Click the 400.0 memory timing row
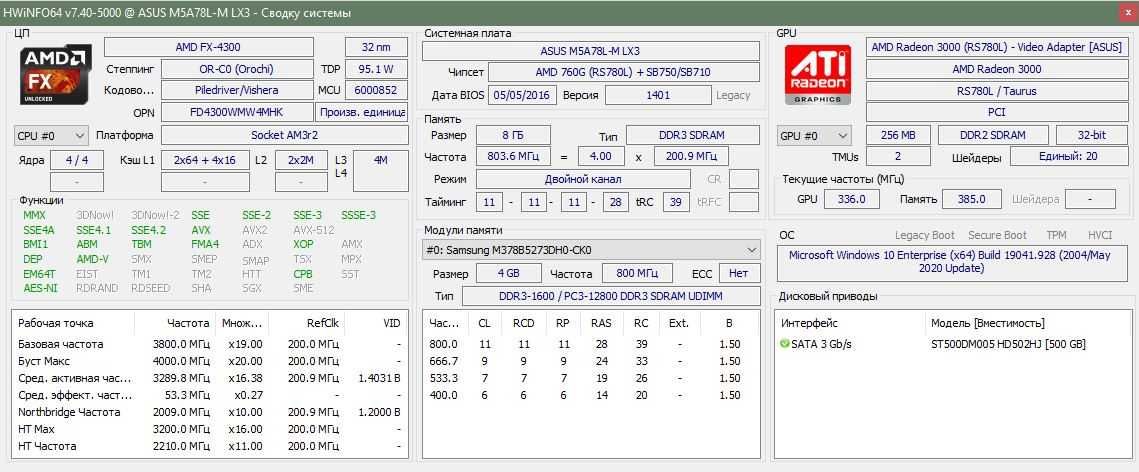This screenshot has width=1139, height=472. coord(591,395)
